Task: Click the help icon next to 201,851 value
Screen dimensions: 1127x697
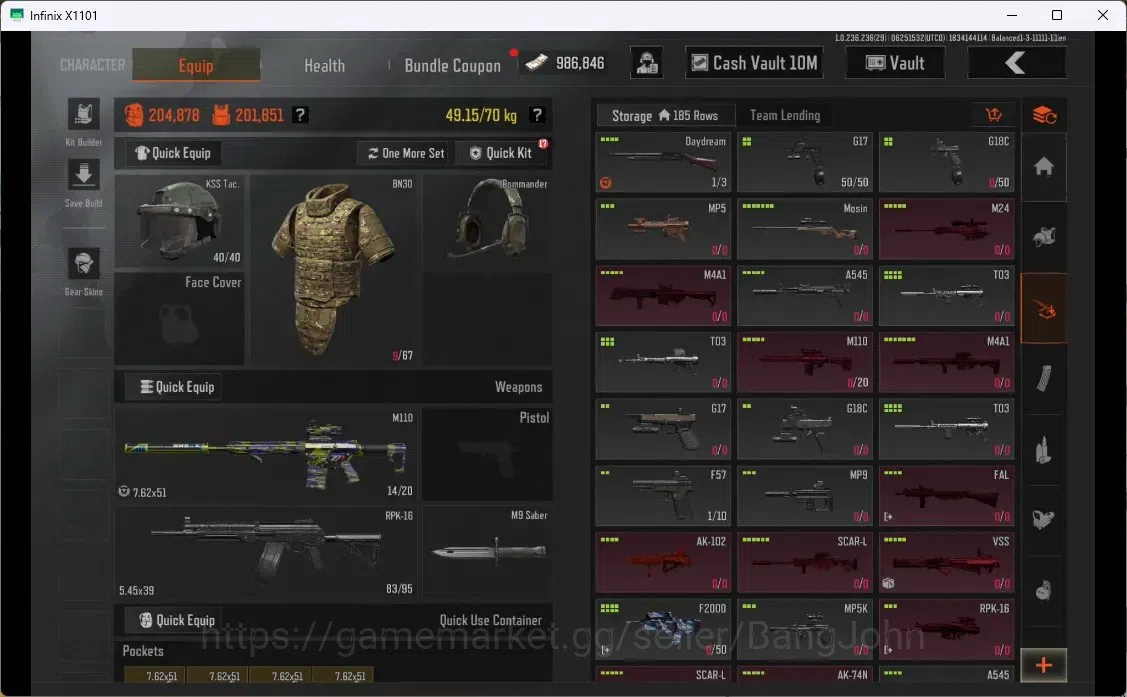Action: tap(301, 115)
